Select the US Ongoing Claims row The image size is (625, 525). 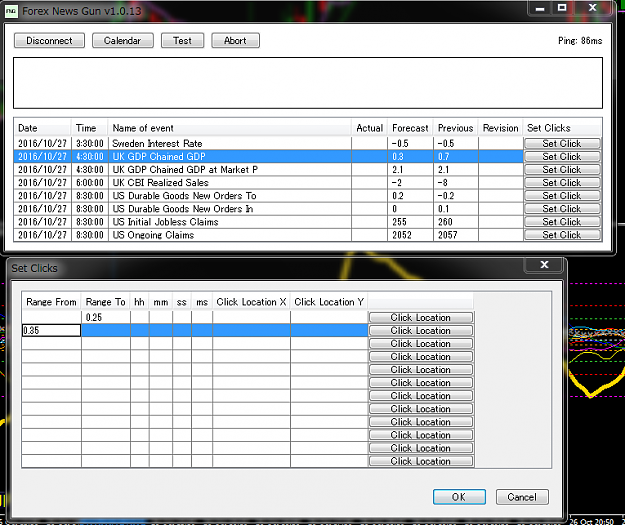(268, 235)
